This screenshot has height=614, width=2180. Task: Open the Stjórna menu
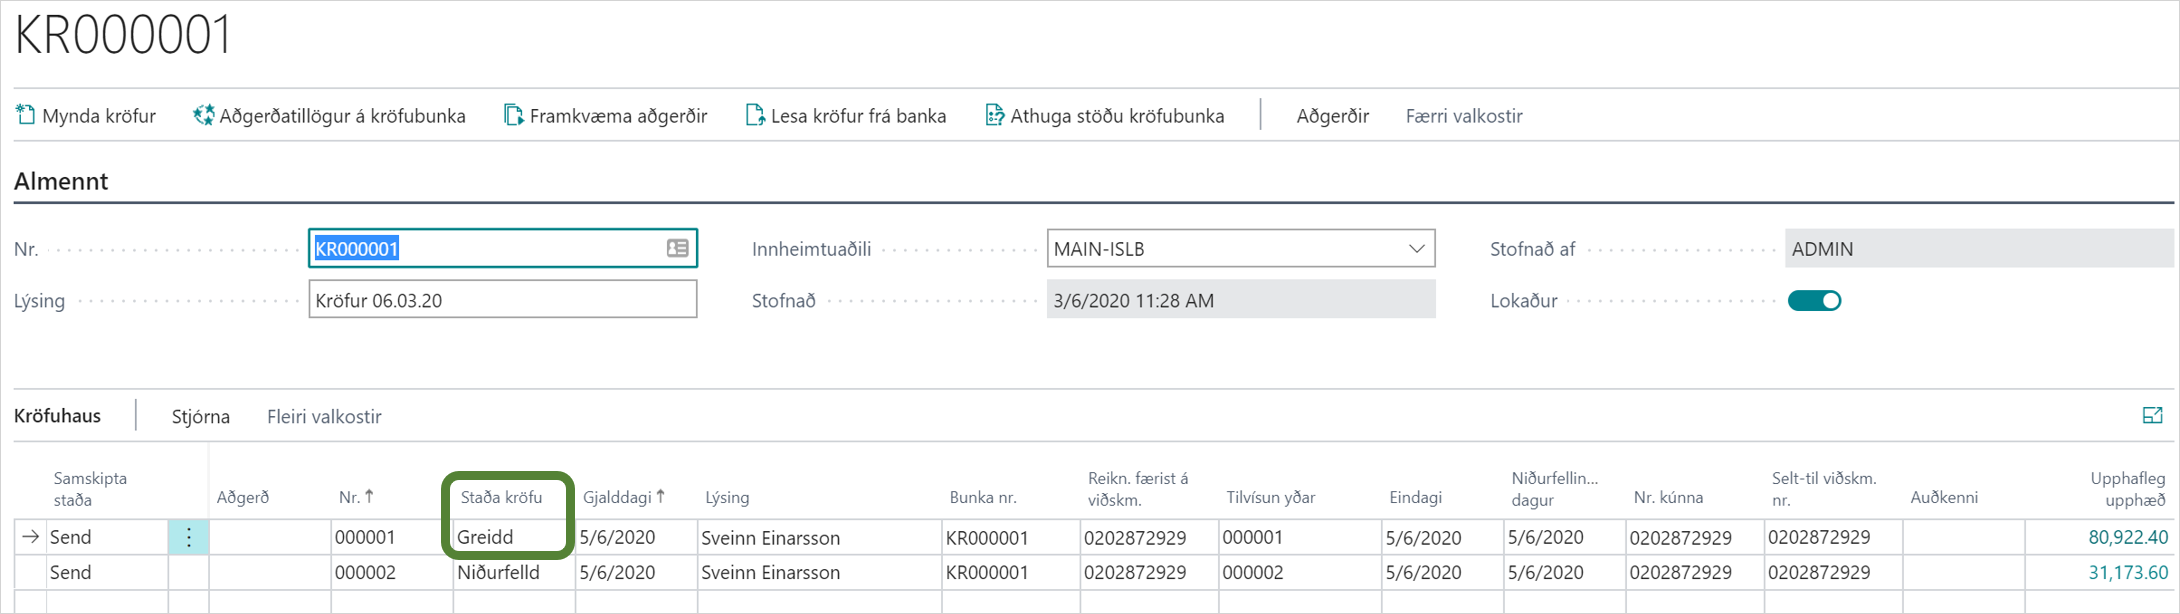200,417
